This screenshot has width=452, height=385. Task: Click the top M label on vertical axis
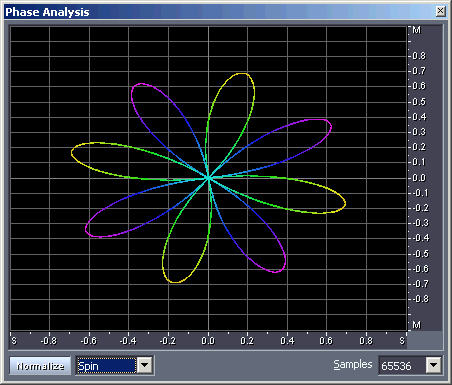click(417, 30)
